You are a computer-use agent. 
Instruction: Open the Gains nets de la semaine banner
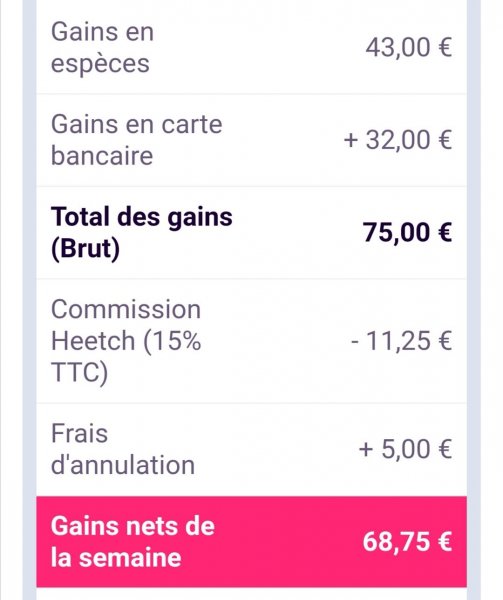coord(251,541)
